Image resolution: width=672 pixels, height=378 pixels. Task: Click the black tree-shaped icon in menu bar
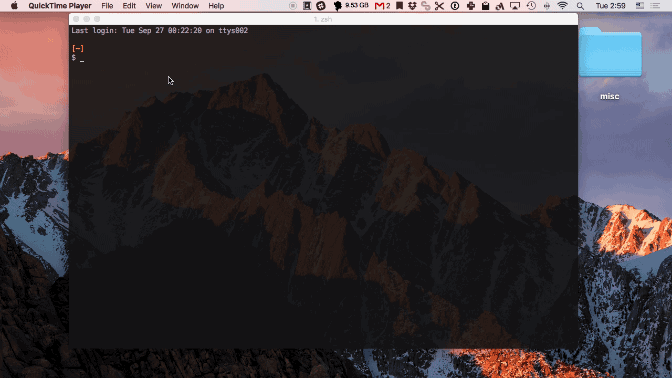click(x=337, y=6)
